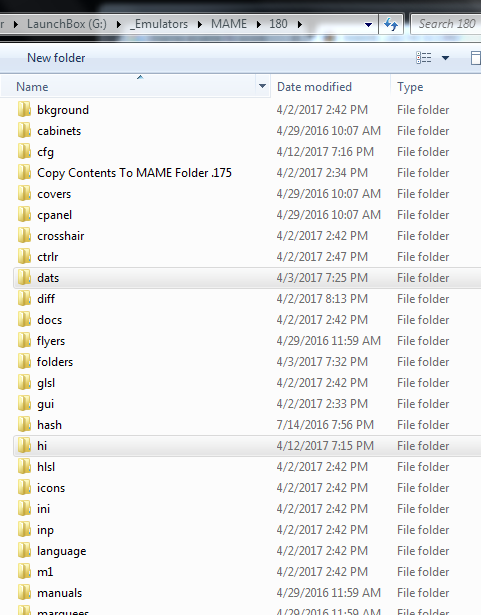Go to _Emulators in address bar

(x=159, y=24)
